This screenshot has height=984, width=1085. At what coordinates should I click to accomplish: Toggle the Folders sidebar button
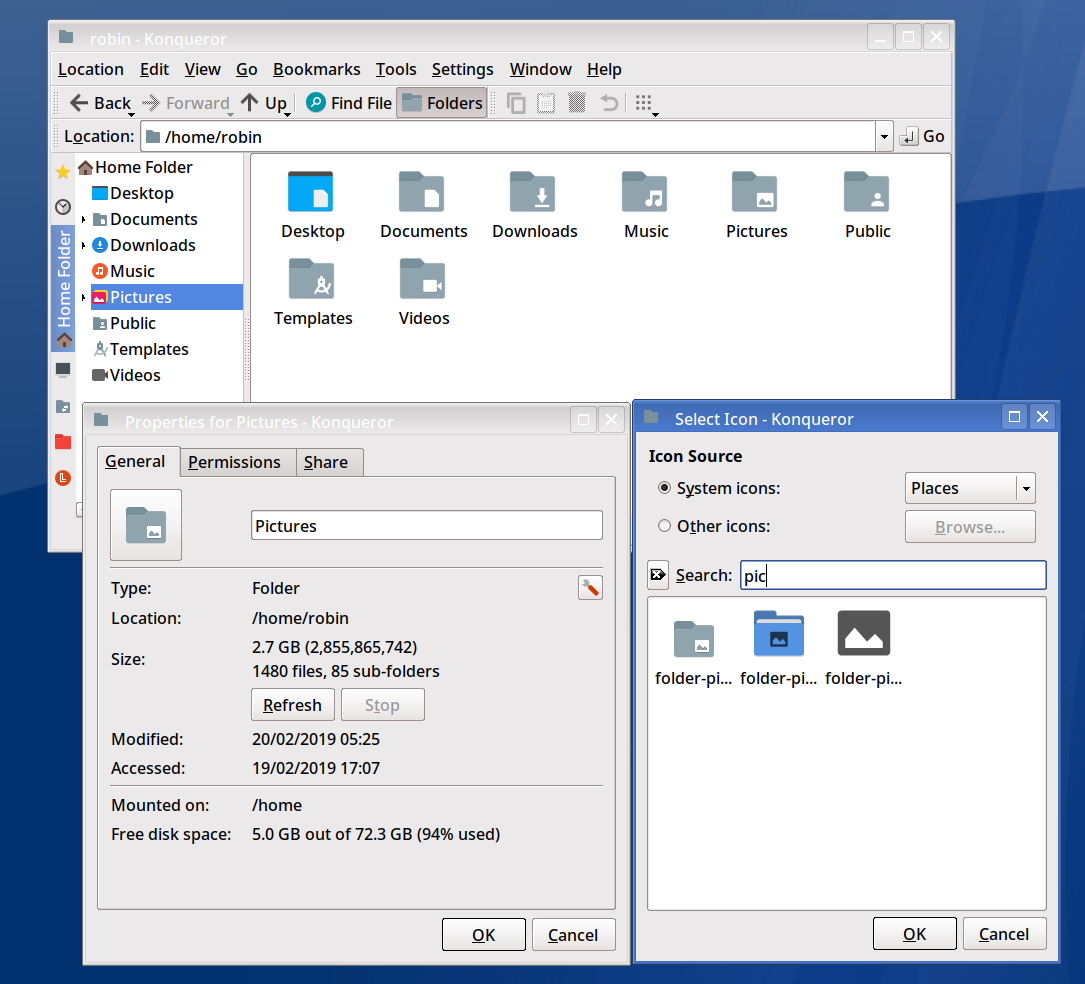pos(442,103)
